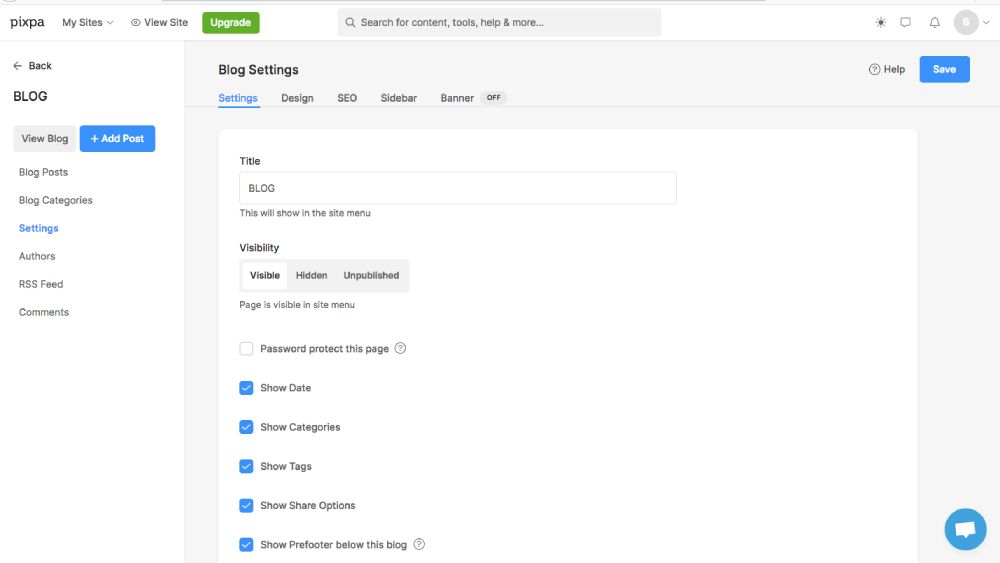Click help icon next to Password protect

(400, 349)
